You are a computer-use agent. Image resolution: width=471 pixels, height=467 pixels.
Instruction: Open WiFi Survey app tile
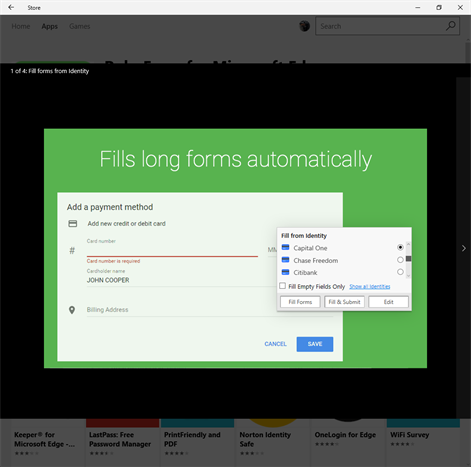(x=423, y=443)
